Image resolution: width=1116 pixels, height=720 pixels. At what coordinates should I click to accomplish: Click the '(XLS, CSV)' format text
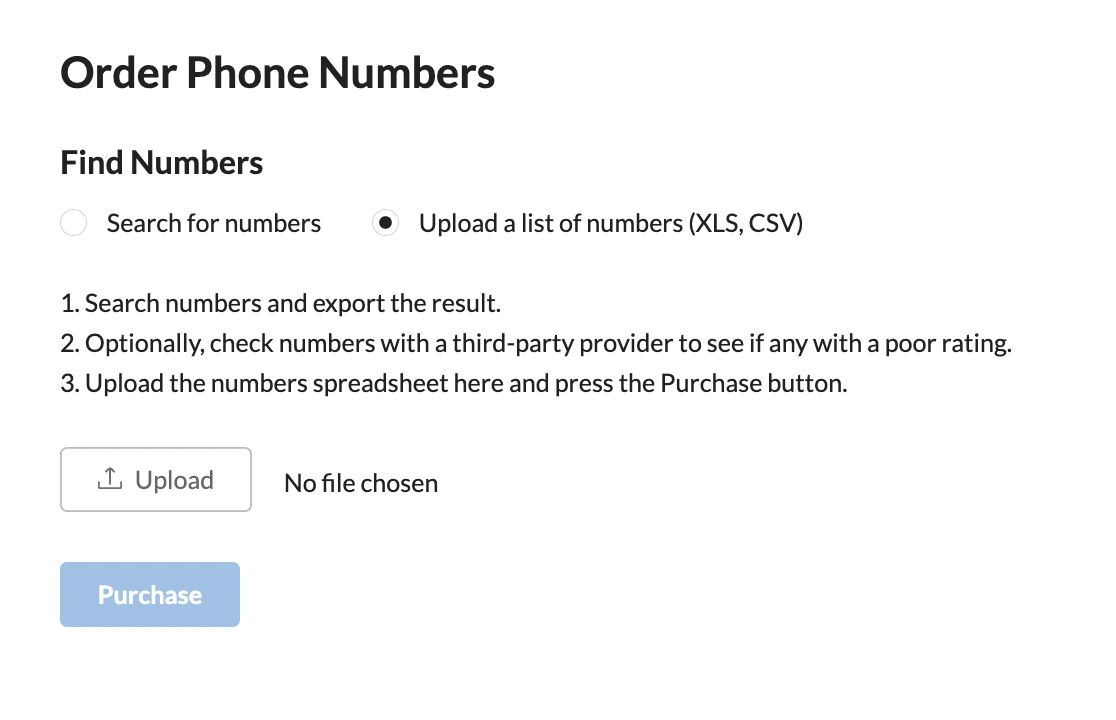(745, 223)
